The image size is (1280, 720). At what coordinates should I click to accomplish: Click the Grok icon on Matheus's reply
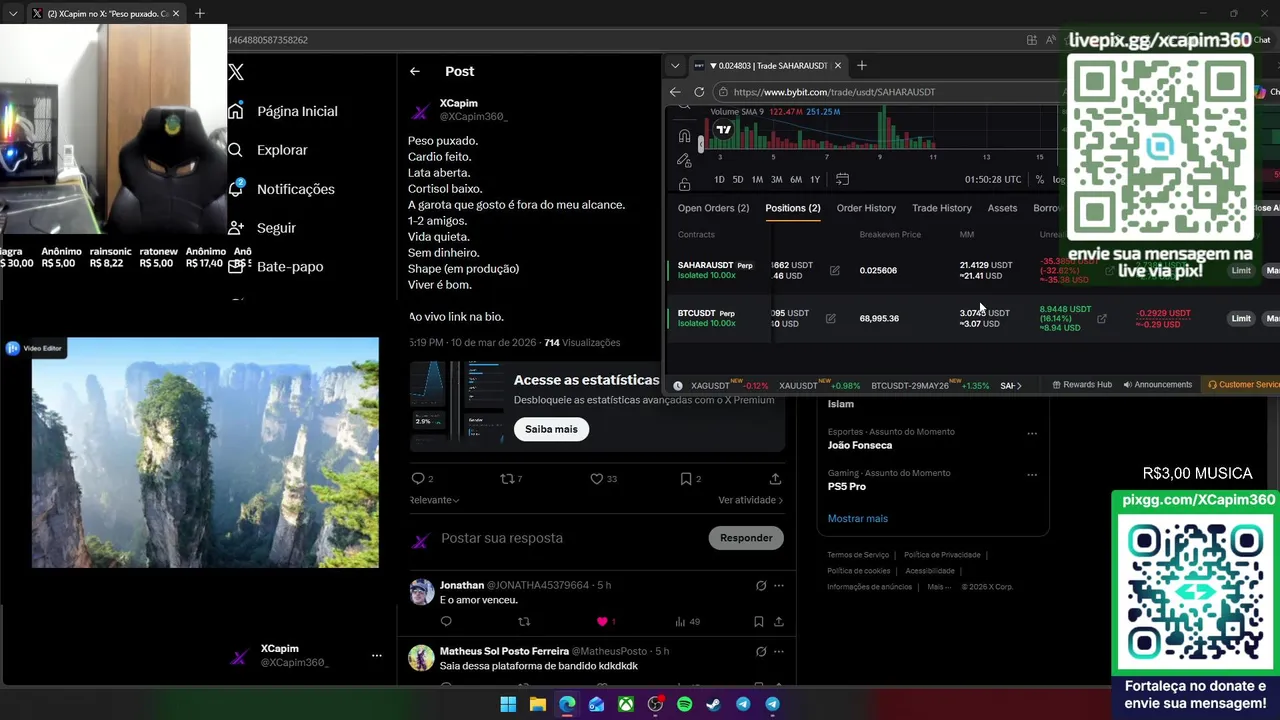(x=761, y=651)
